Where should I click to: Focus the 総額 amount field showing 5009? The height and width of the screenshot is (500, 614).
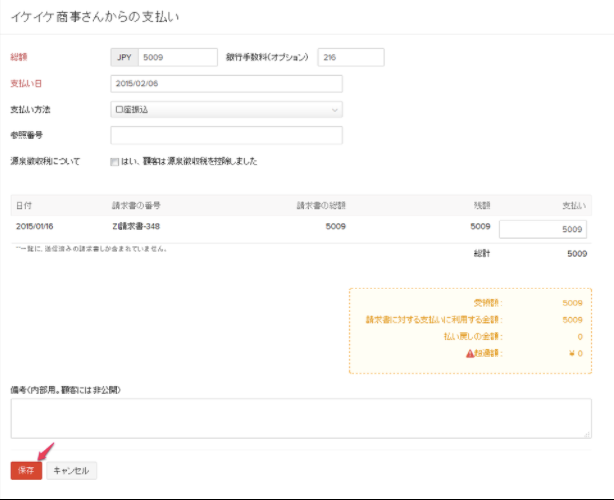point(178,57)
